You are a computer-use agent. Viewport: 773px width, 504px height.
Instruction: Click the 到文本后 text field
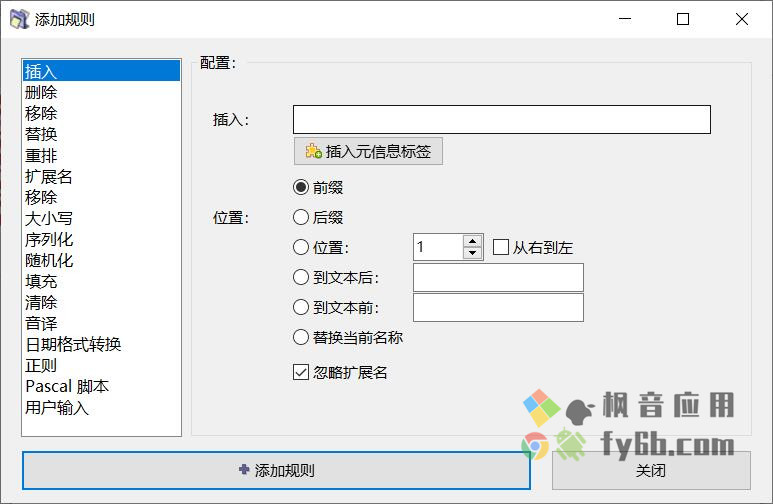498,278
